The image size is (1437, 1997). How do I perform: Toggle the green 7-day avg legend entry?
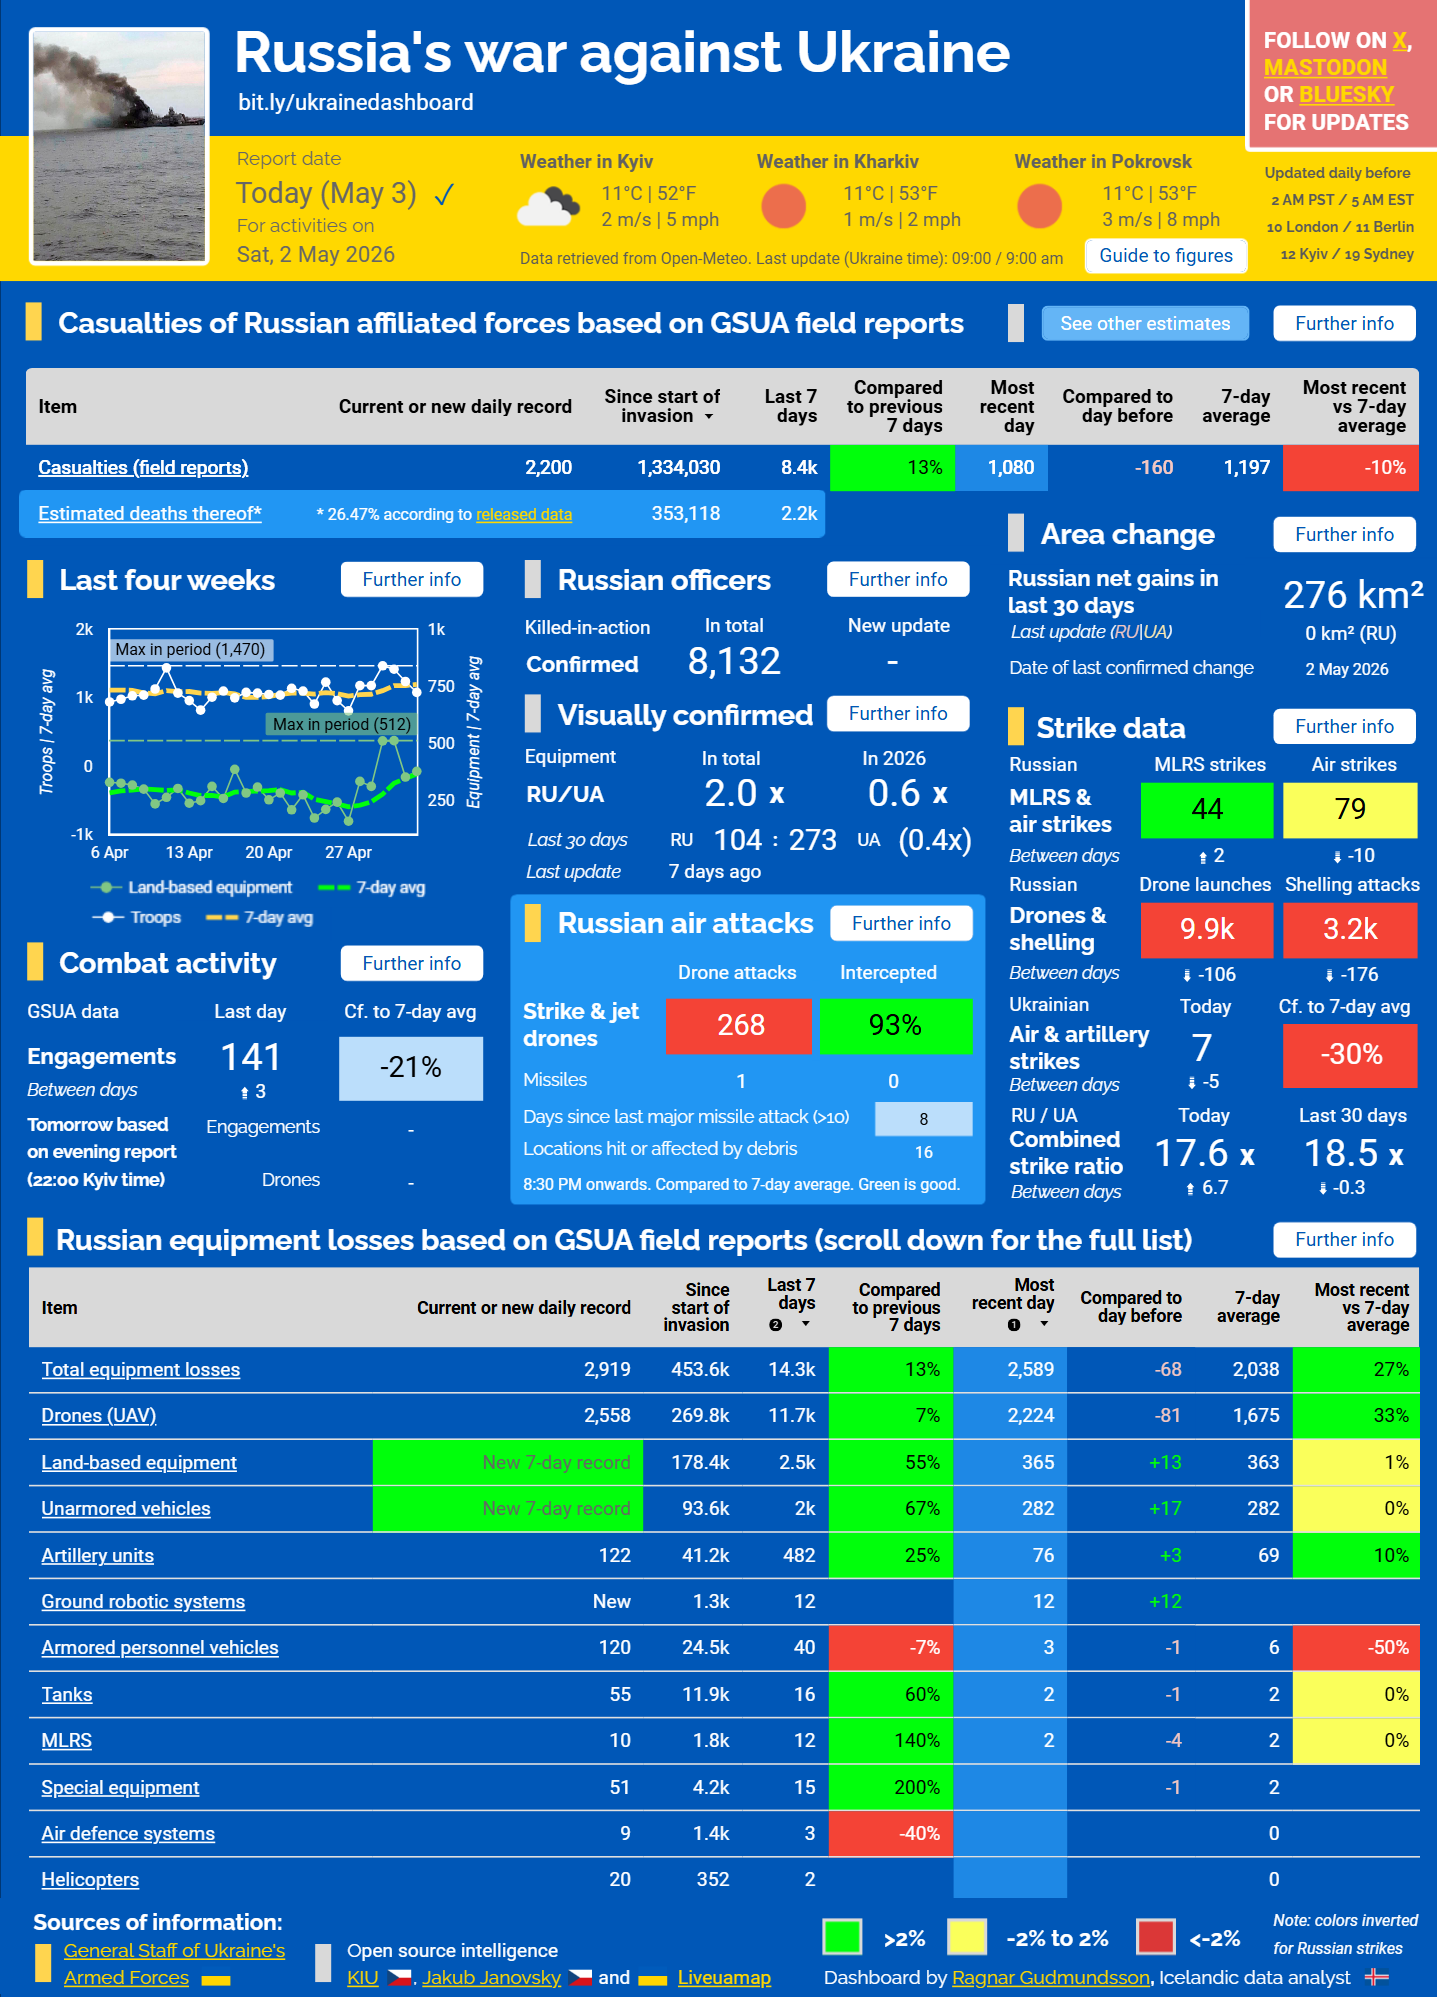pyautogui.click(x=371, y=887)
